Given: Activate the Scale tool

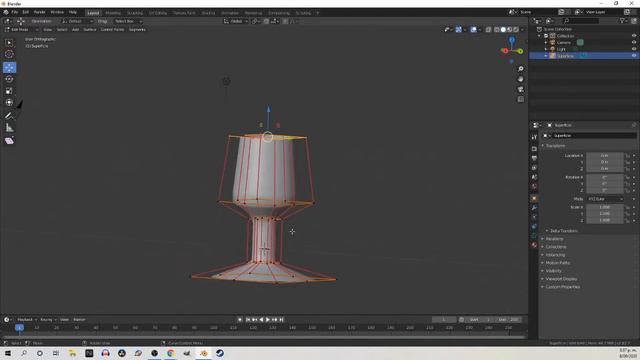Looking at the screenshot, I should point(9,91).
